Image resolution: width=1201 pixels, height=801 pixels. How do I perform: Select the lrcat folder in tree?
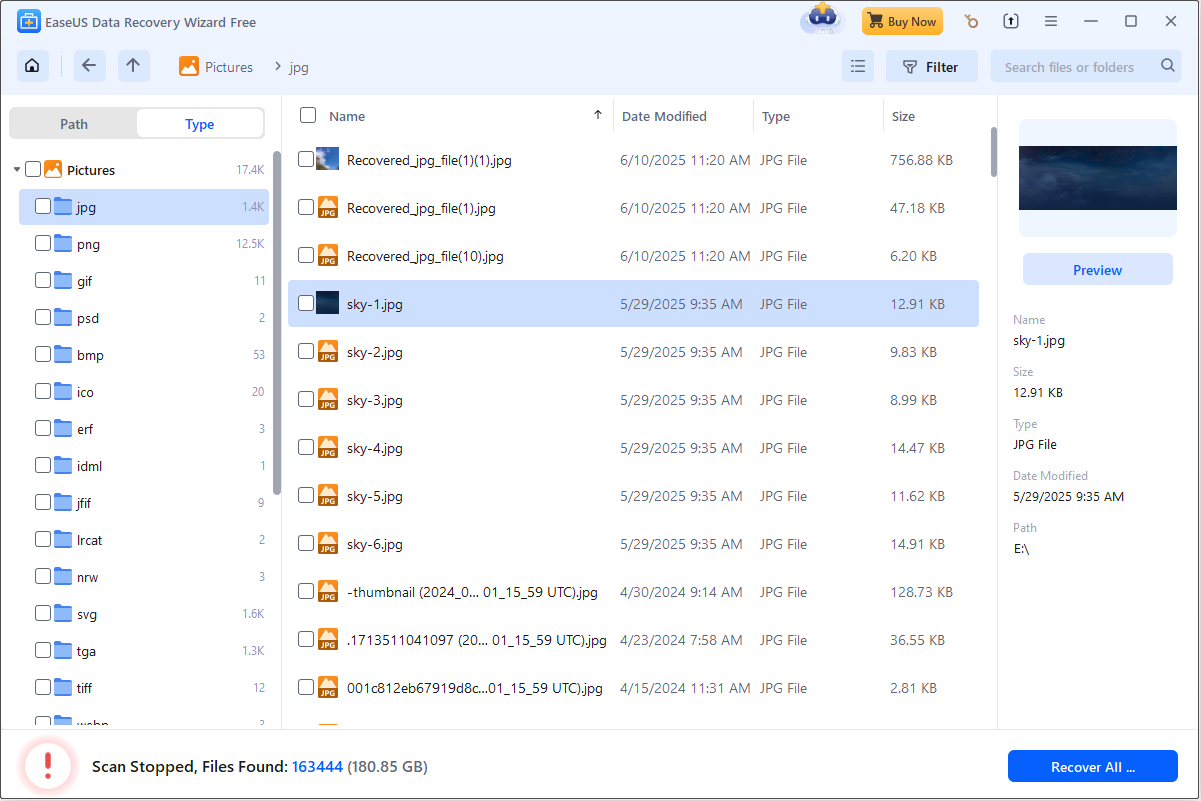click(x=144, y=540)
